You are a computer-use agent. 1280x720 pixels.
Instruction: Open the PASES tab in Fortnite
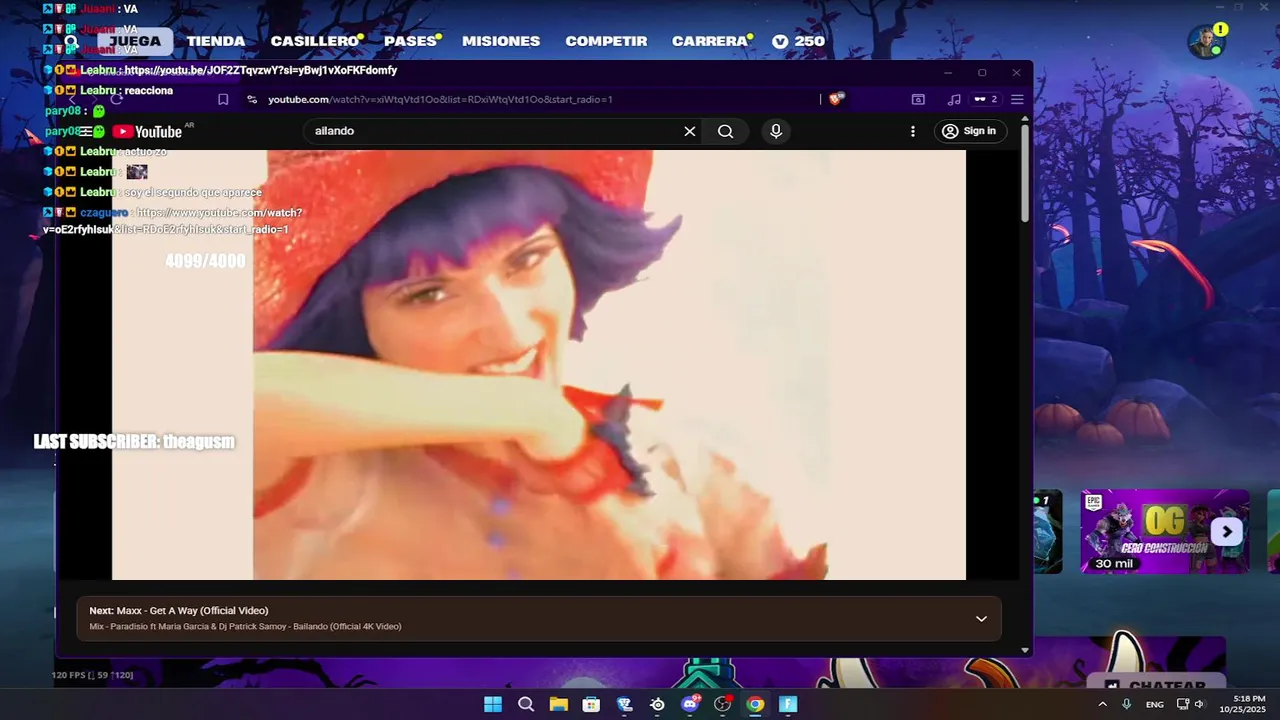click(x=410, y=41)
